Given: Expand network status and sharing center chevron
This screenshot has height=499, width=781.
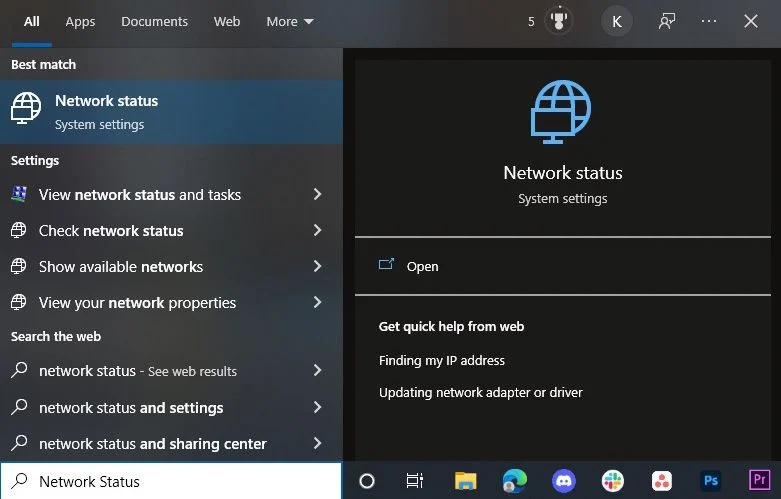Looking at the screenshot, I should pos(317,443).
